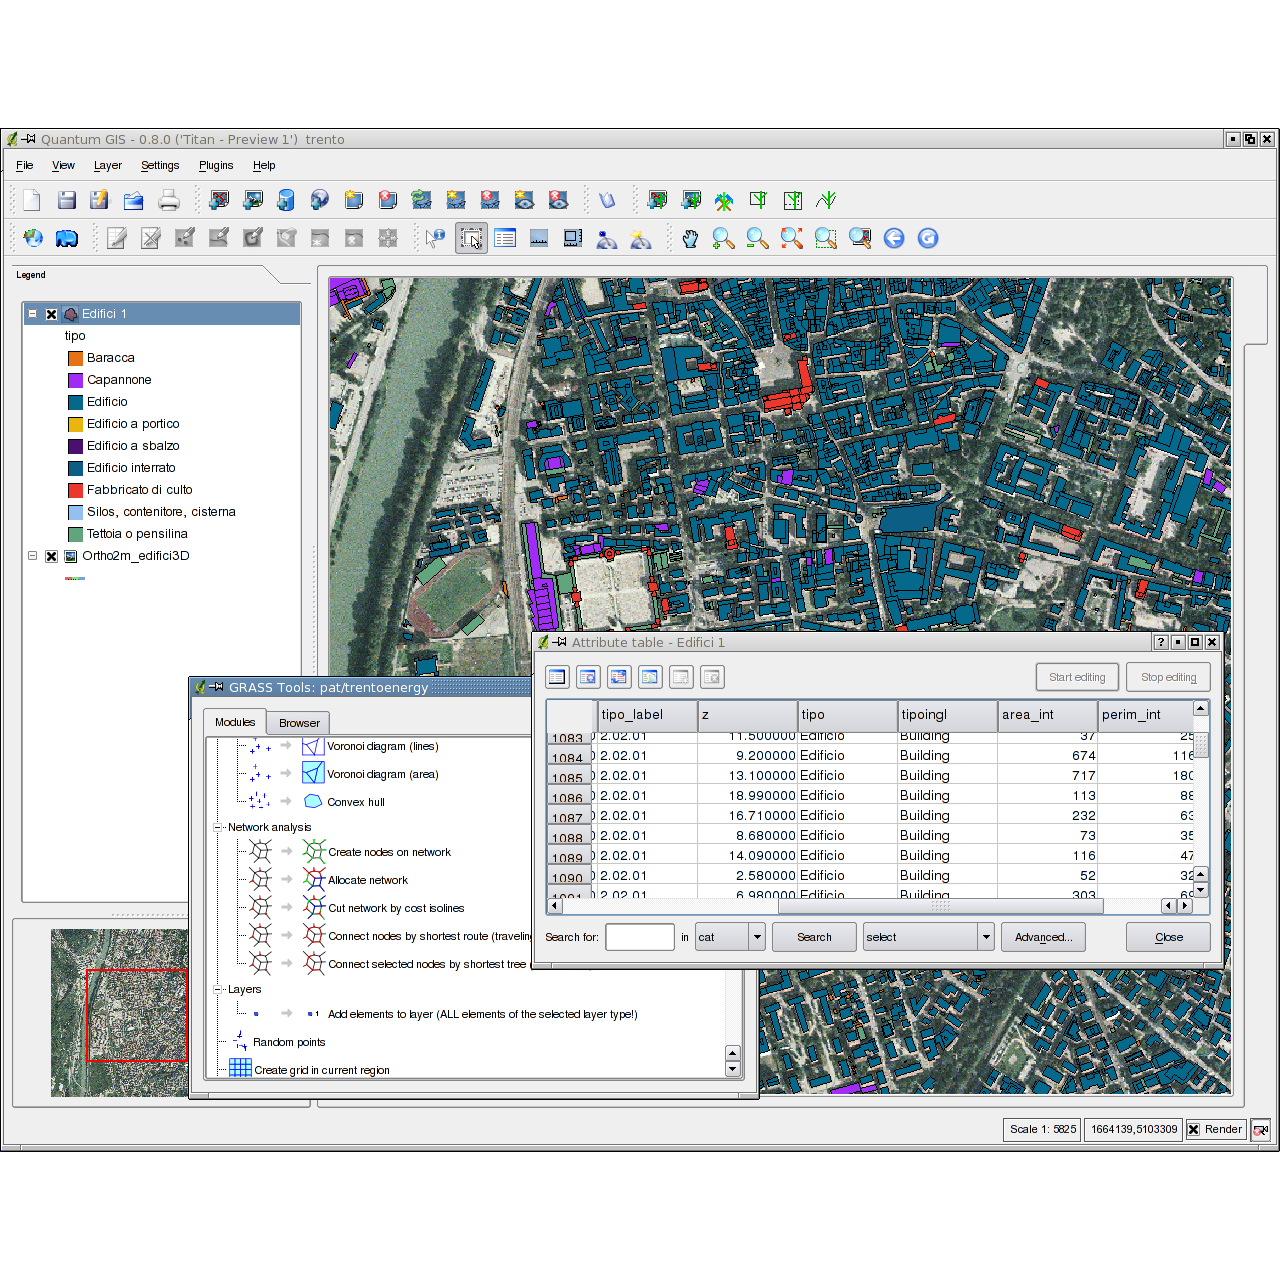The image size is (1280, 1280).
Task: Collapse the Edifici 1 legend entry
Action: tap(32, 314)
